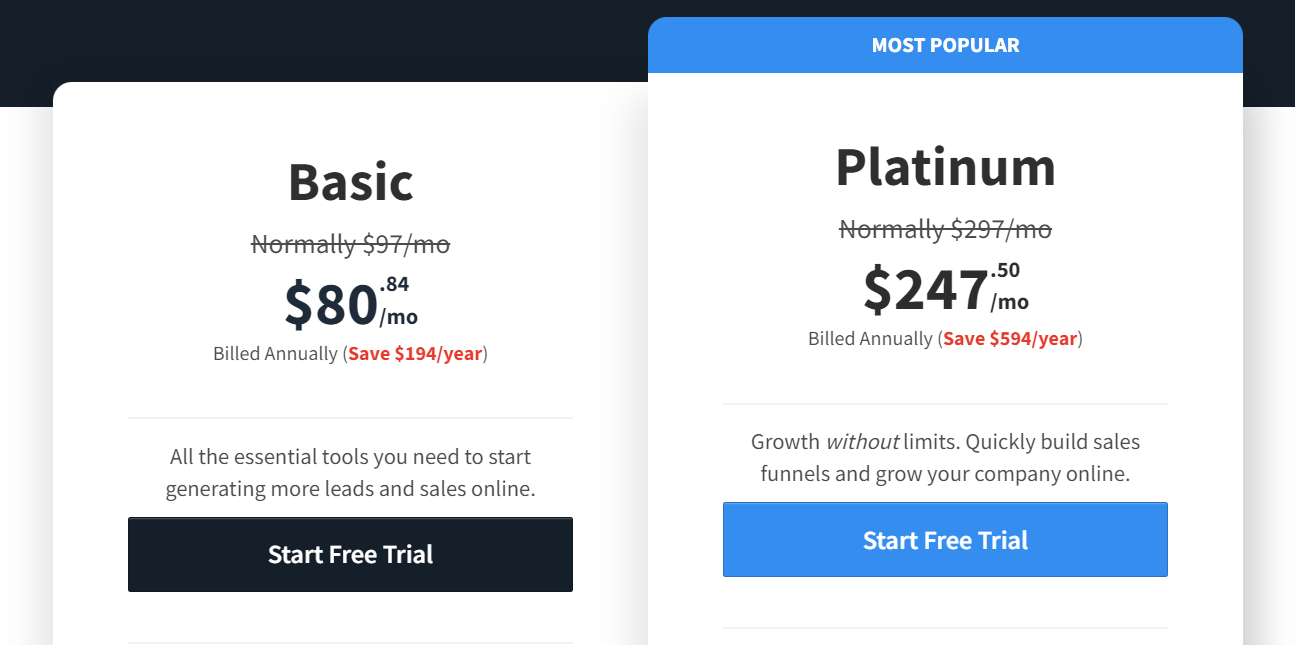Viewport: 1295px width, 645px height.
Task: Click the red Save $194/year text
Action: 415,353
